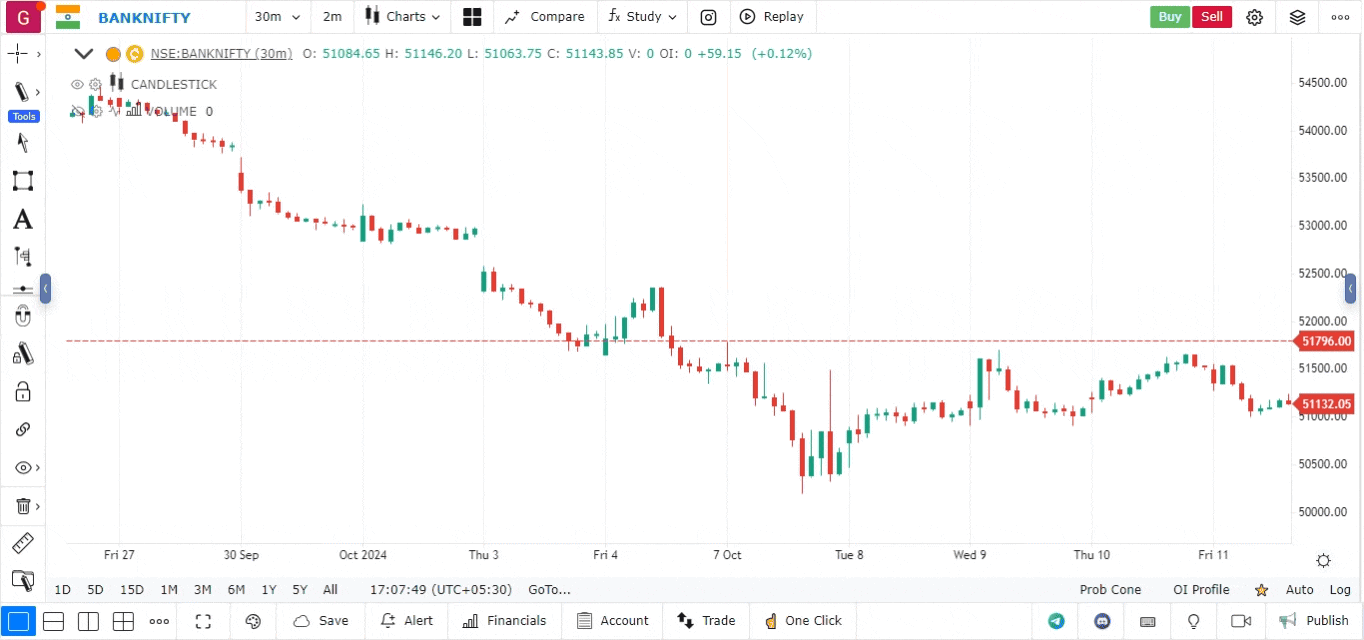The image size is (1364, 640).
Task: Click the red Sell button
Action: (x=1211, y=17)
